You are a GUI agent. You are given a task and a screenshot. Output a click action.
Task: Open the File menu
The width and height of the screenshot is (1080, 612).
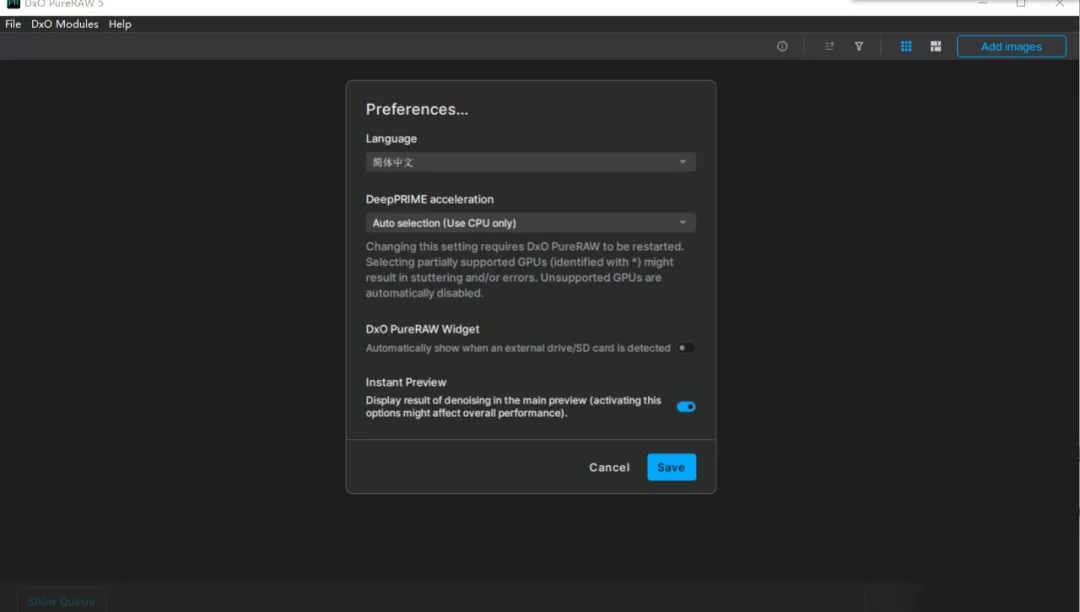pos(13,24)
